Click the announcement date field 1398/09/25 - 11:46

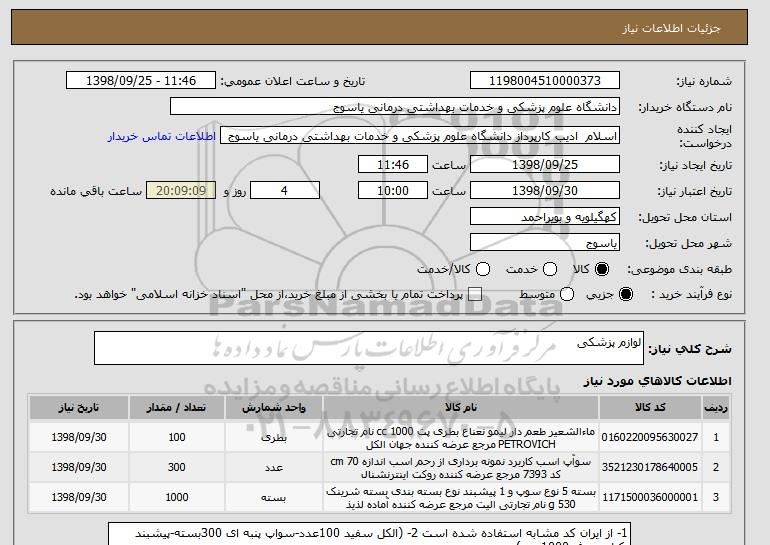[141, 81]
